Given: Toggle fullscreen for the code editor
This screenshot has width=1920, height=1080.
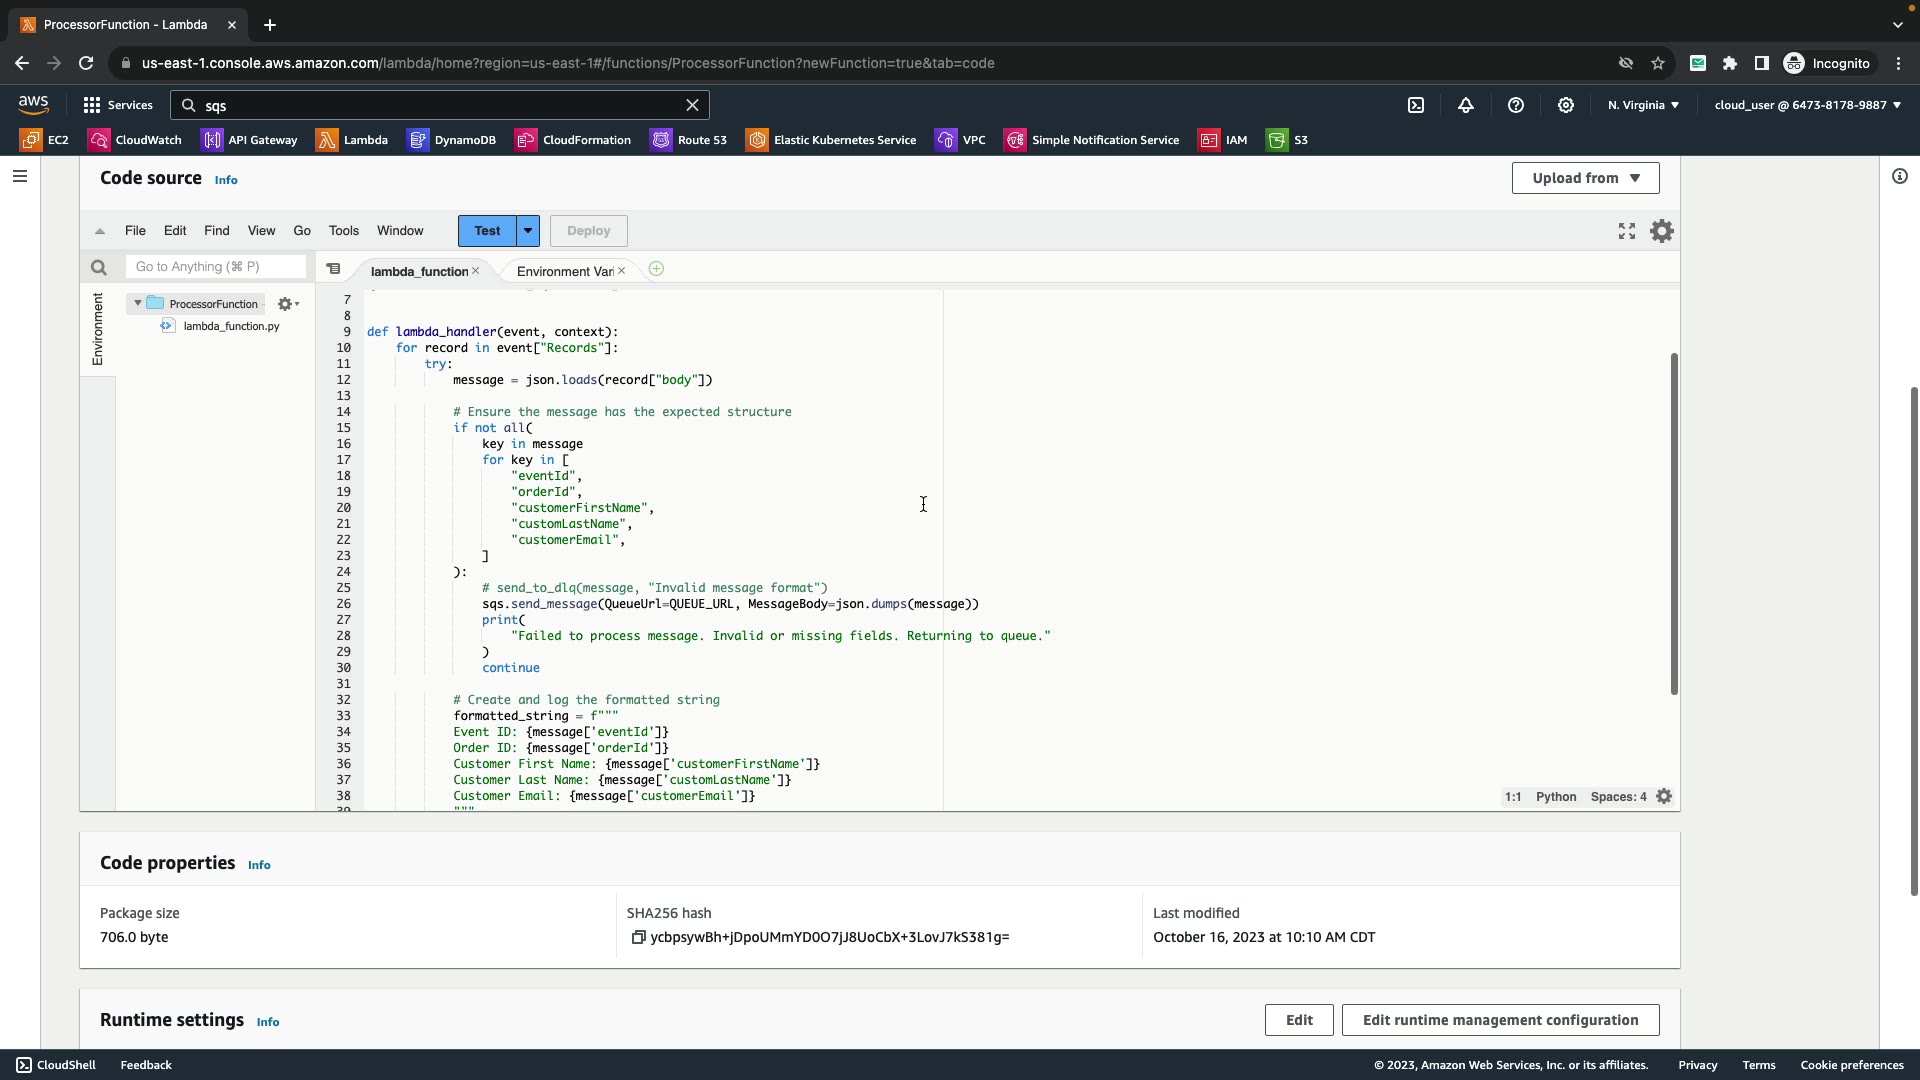Looking at the screenshot, I should coord(1627,231).
